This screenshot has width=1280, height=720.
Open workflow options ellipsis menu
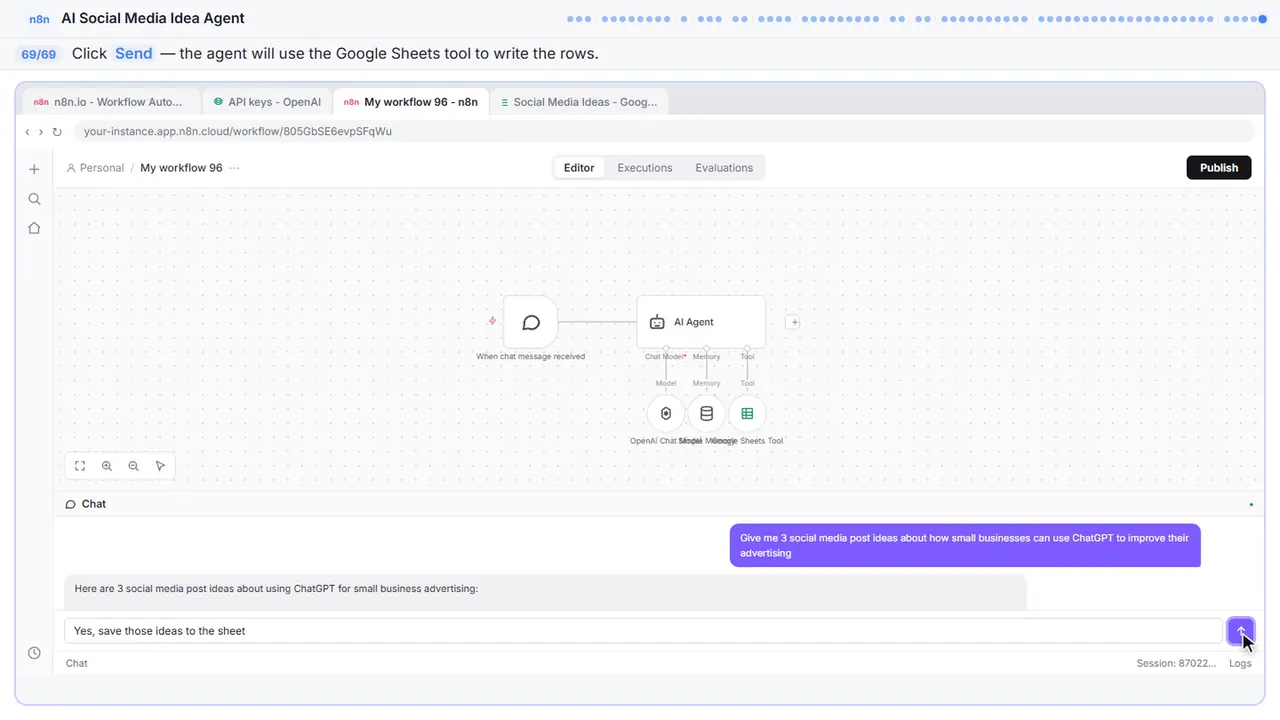(x=234, y=168)
